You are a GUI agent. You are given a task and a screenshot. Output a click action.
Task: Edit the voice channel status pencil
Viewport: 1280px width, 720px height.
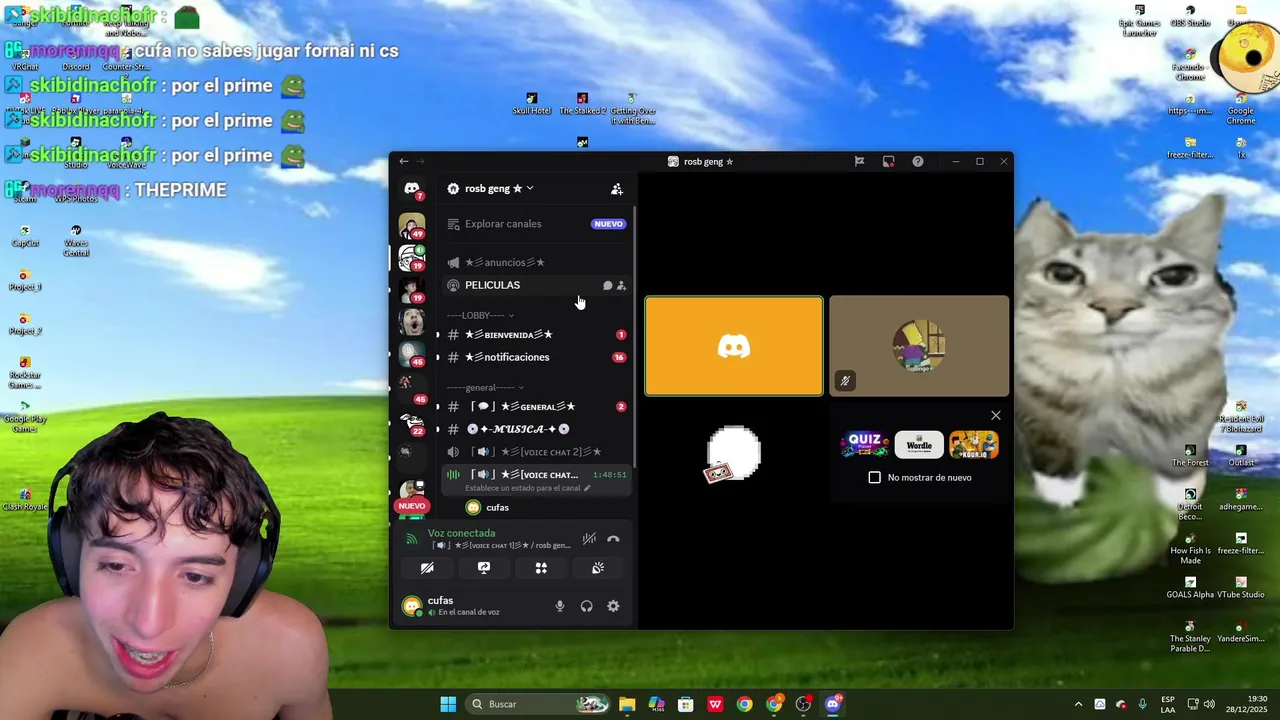tap(588, 488)
